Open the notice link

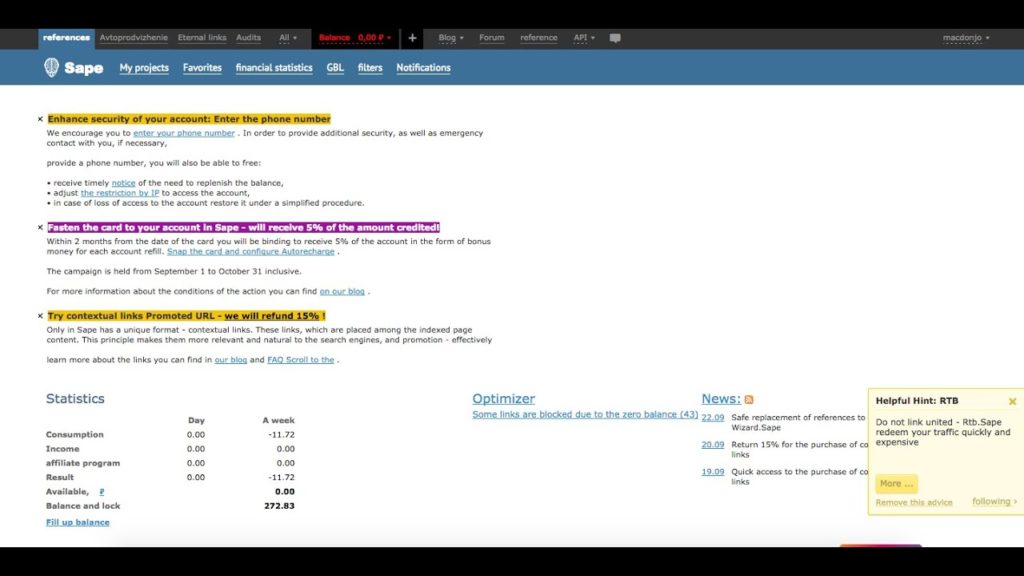point(123,183)
